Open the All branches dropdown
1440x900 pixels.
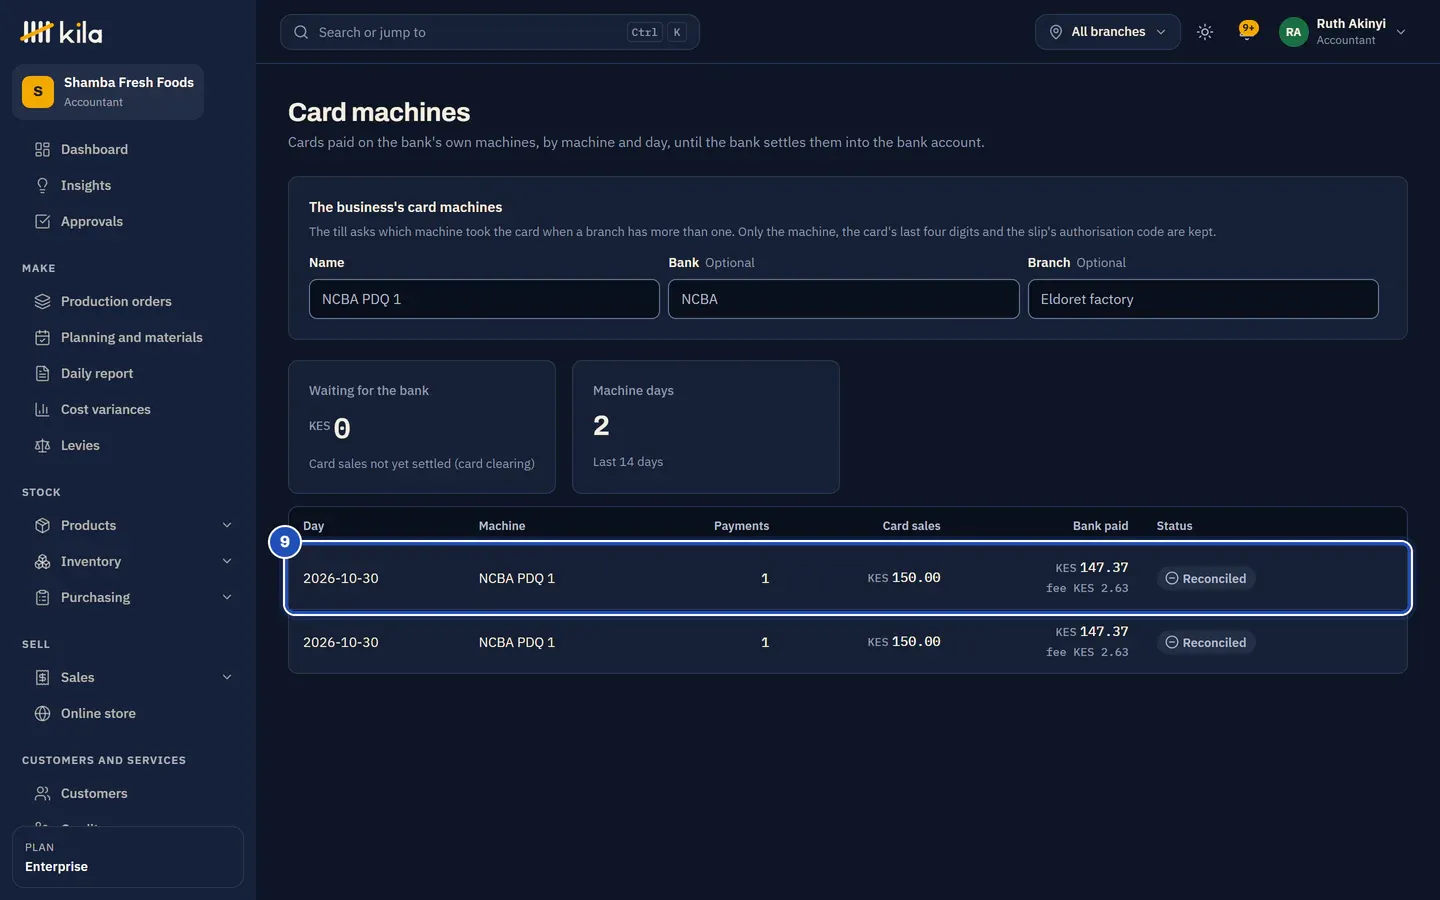(x=1108, y=32)
